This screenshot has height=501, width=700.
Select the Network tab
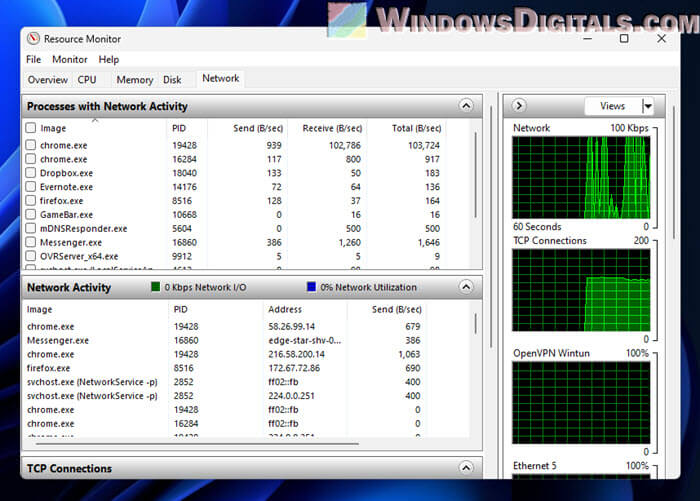pos(221,79)
